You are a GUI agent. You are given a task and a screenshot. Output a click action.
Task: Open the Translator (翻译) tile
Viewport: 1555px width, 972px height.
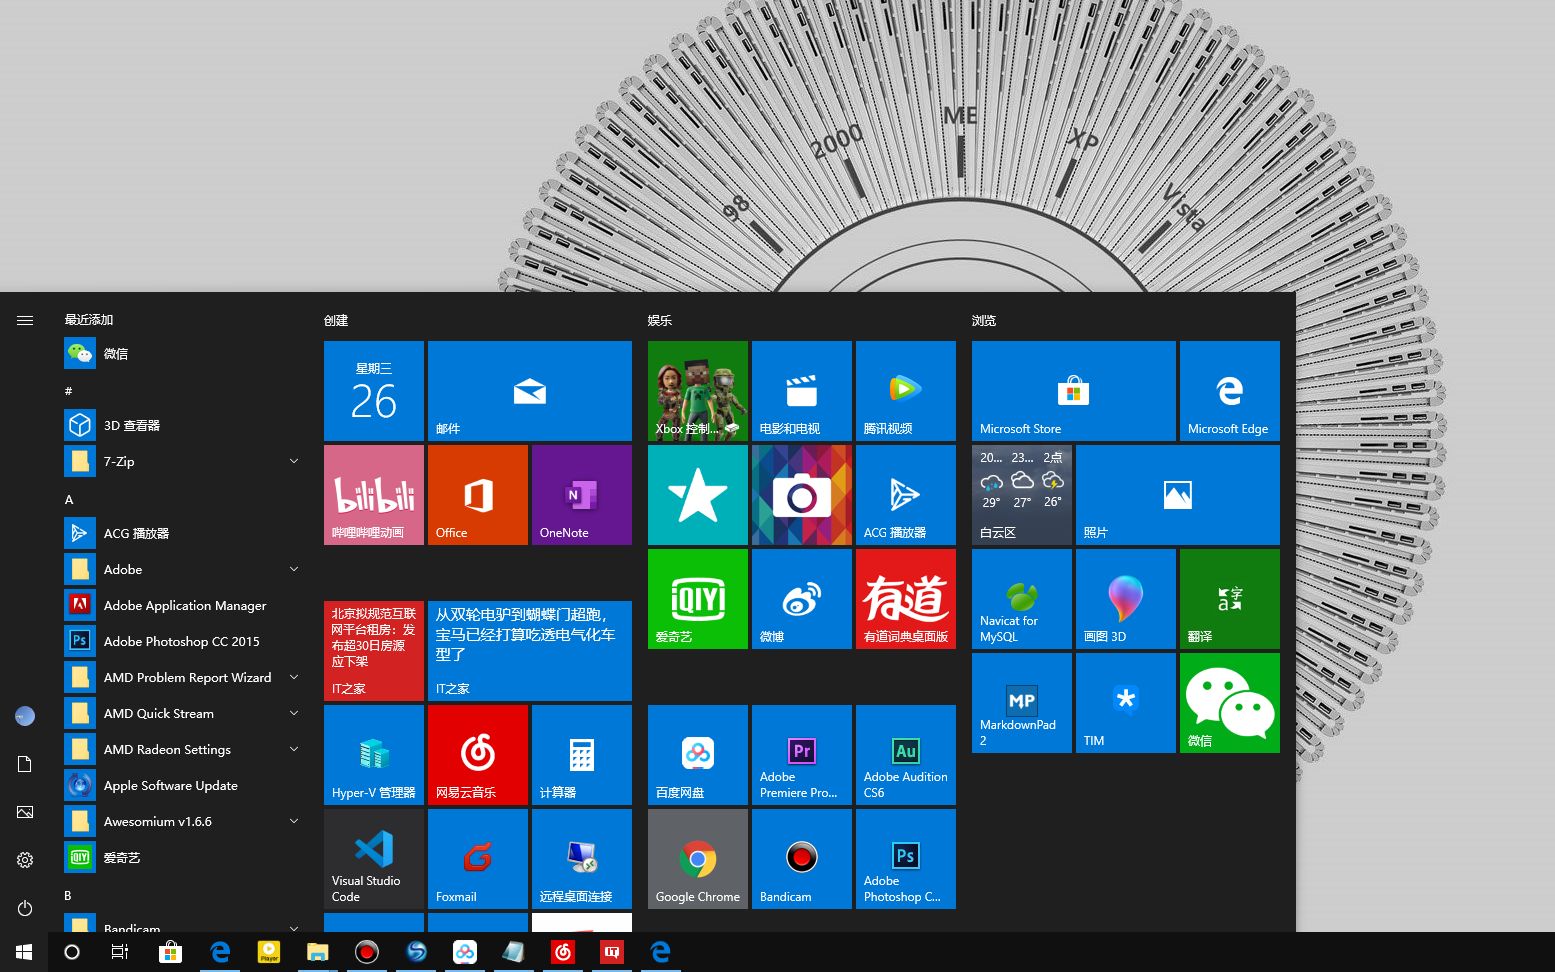1230,599
